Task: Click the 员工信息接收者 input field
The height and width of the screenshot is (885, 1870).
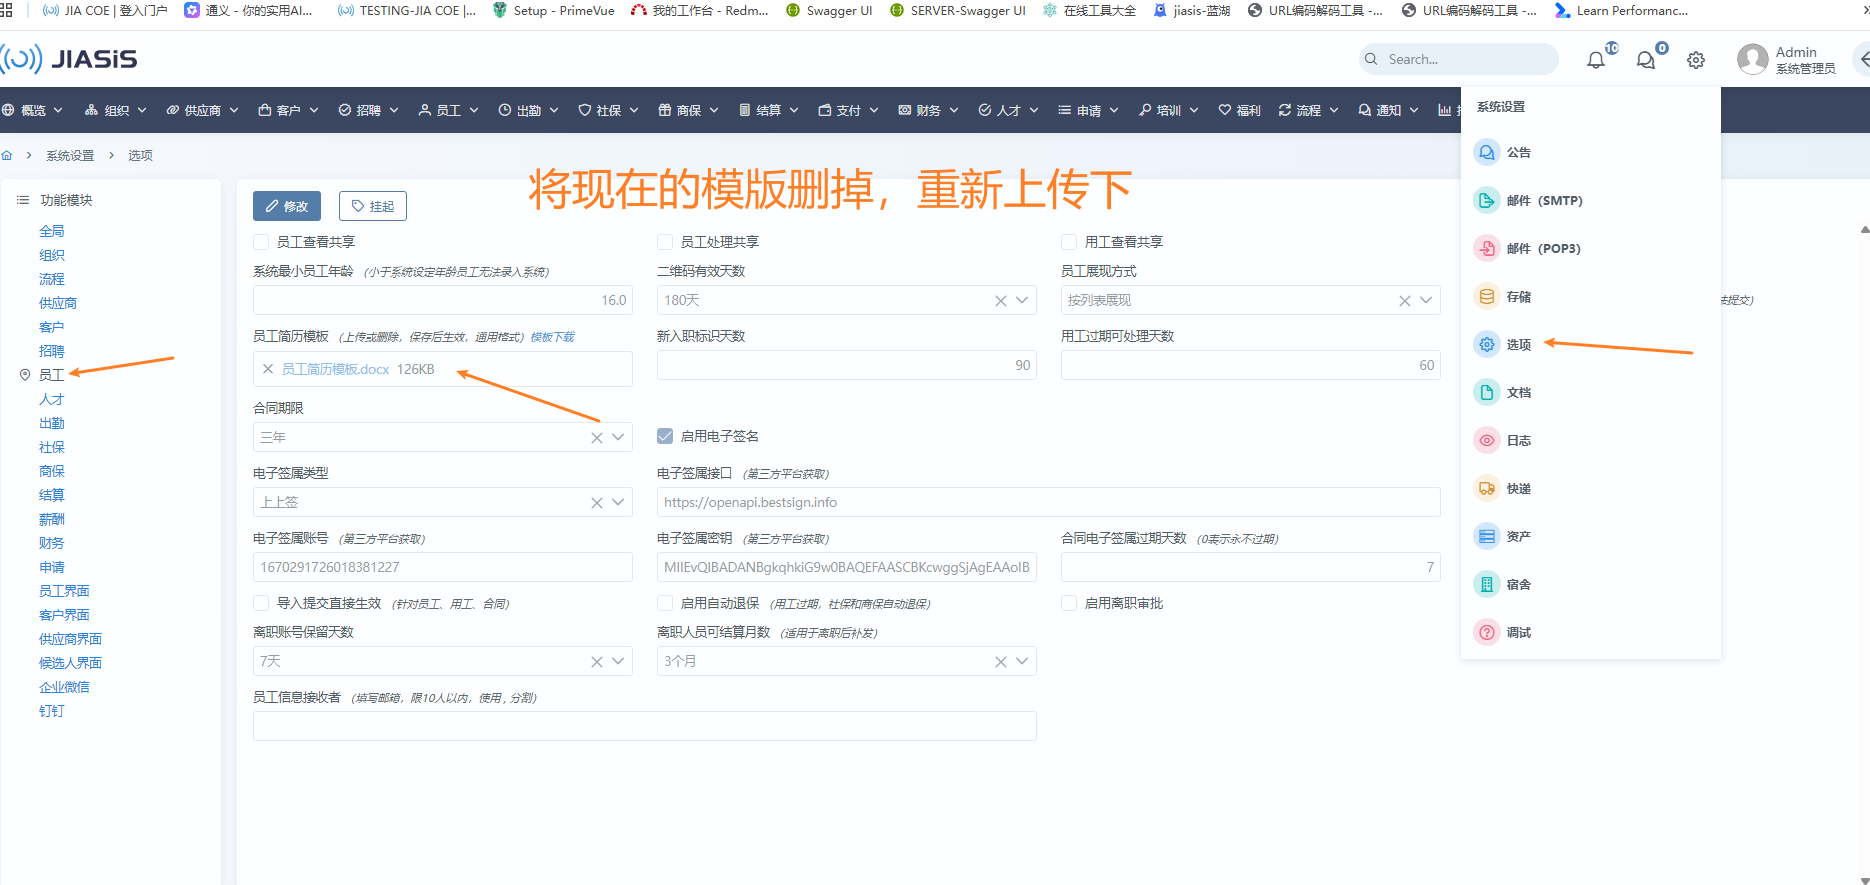Action: [644, 726]
